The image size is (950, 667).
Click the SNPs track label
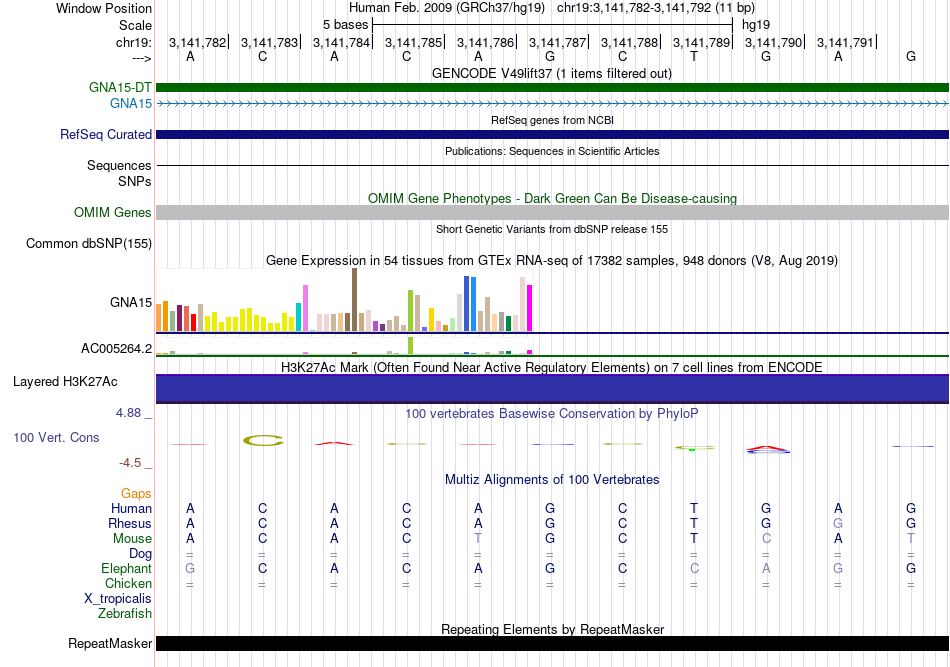(135, 181)
